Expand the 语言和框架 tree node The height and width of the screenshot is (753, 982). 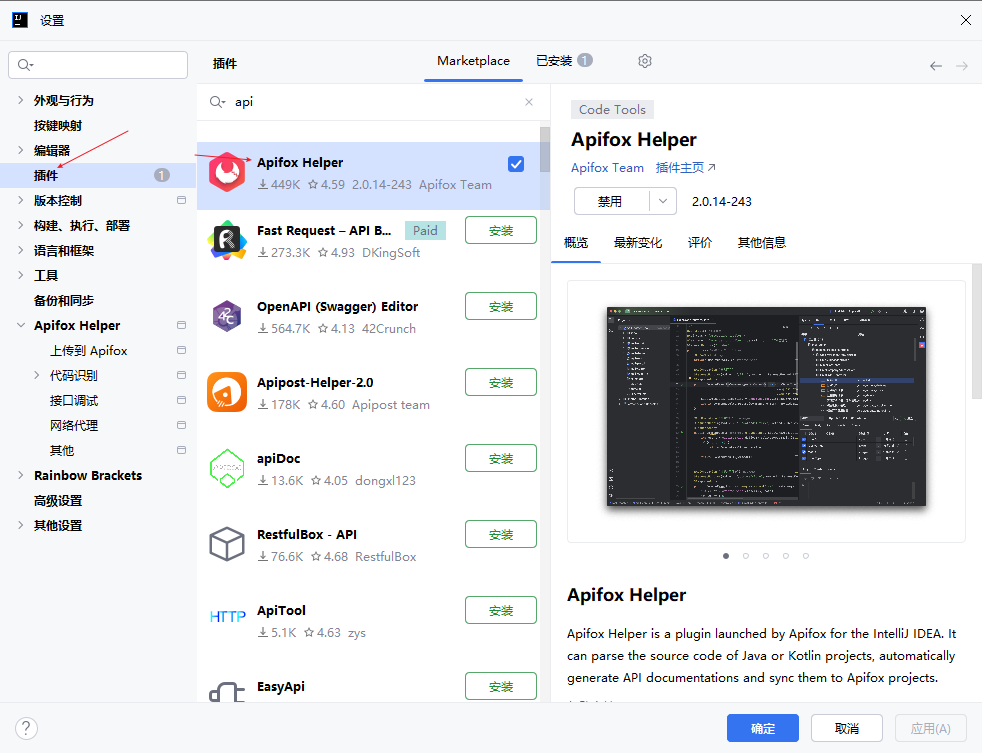tap(21, 251)
